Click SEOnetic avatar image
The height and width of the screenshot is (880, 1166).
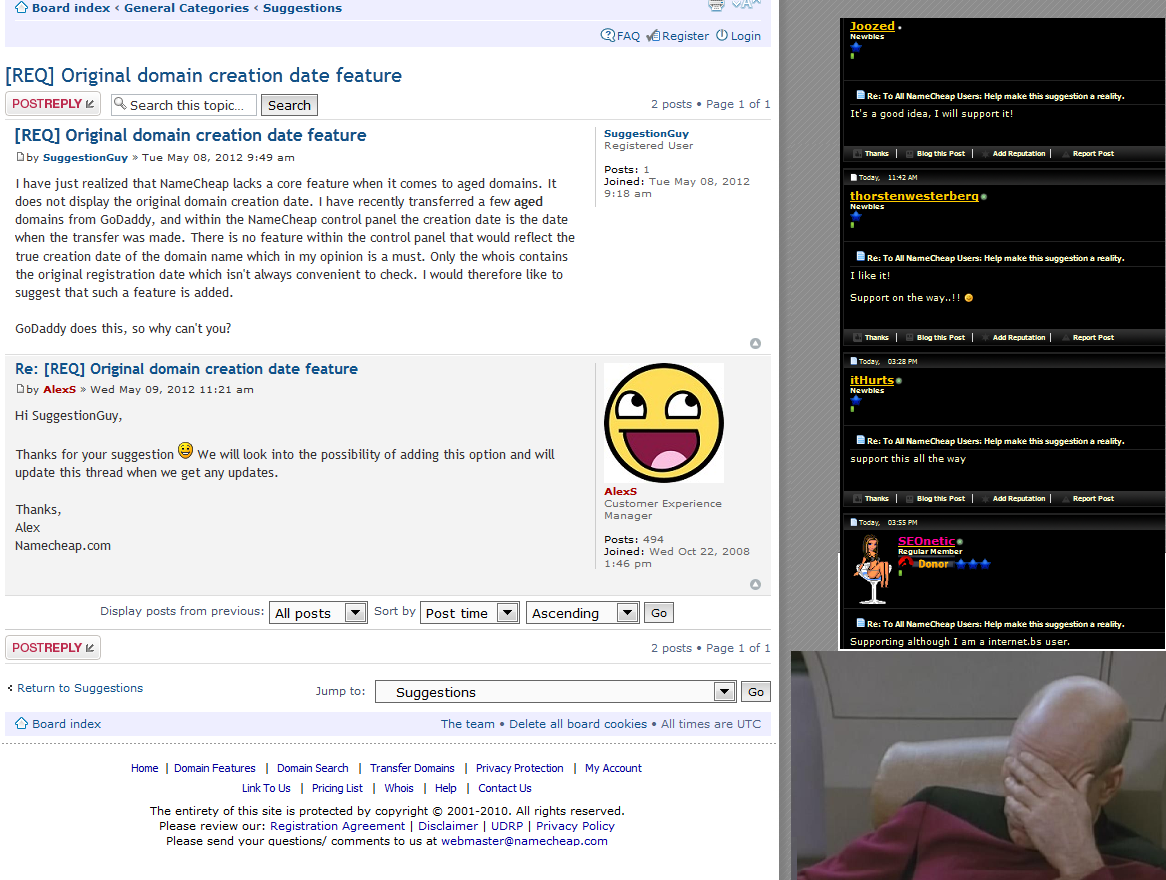[x=872, y=569]
